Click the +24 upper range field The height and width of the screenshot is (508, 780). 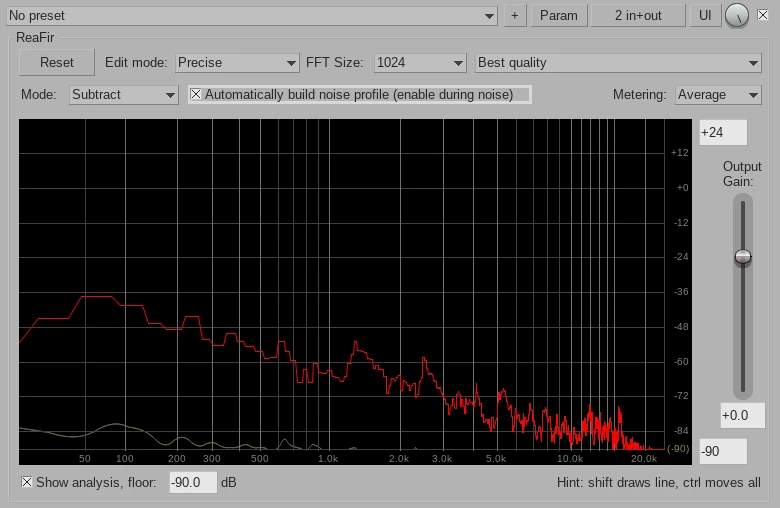(x=723, y=133)
